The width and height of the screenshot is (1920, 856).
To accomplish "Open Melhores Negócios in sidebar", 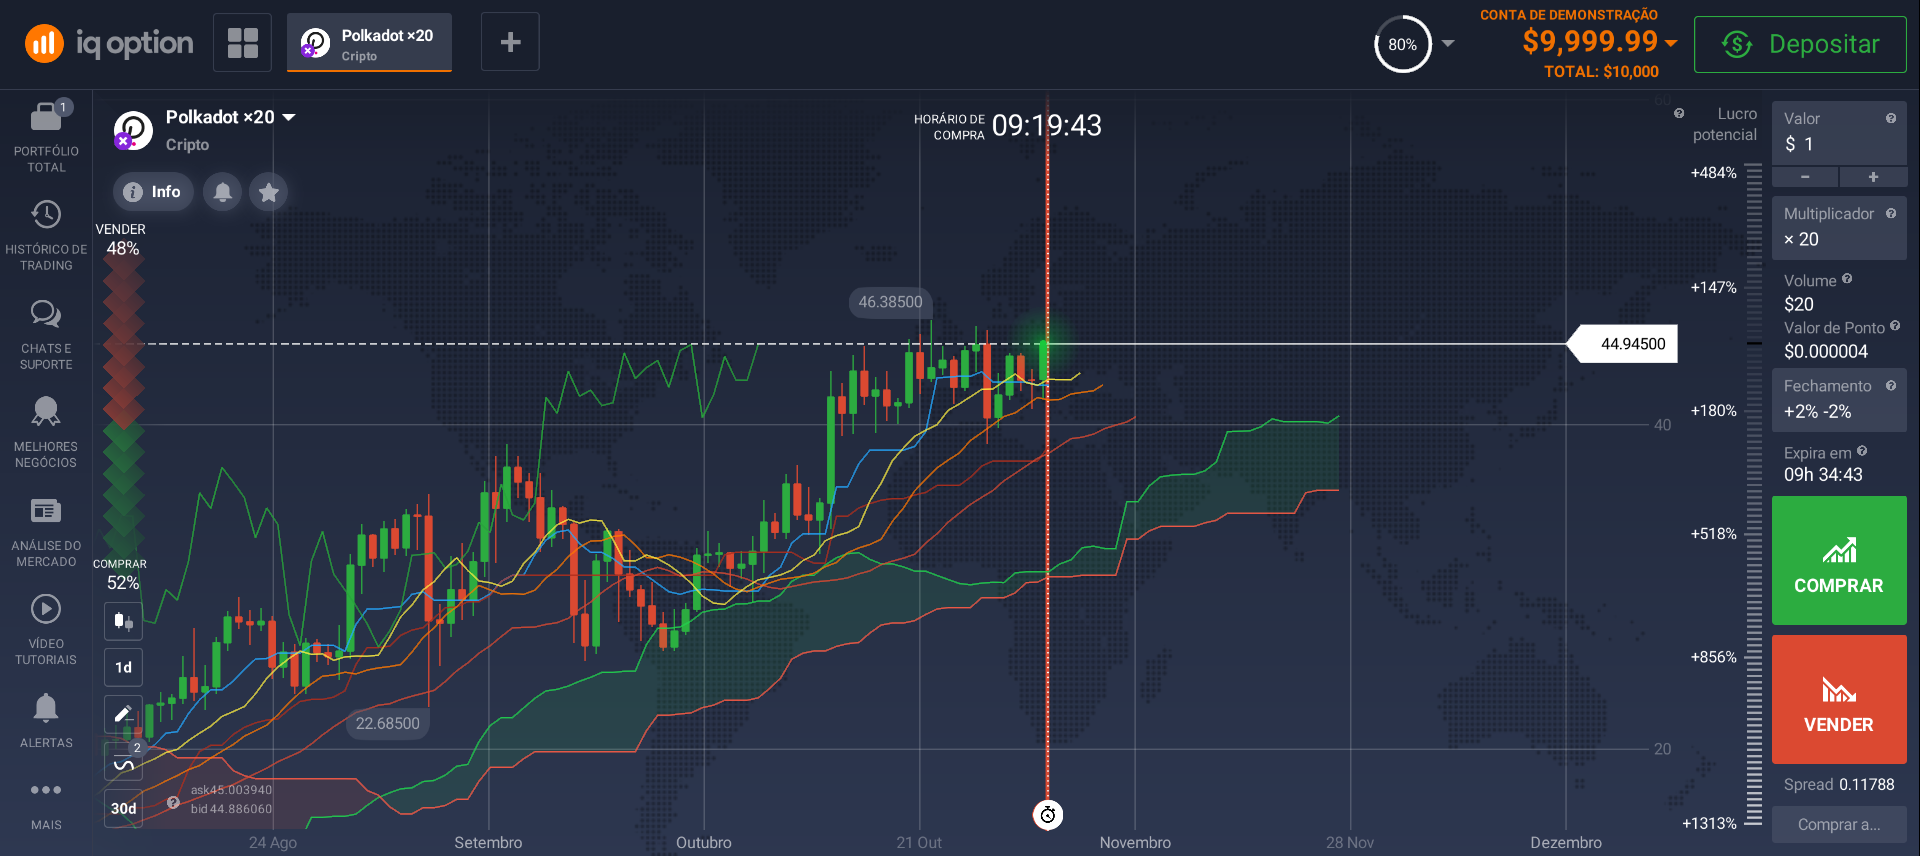I will coord(46,433).
